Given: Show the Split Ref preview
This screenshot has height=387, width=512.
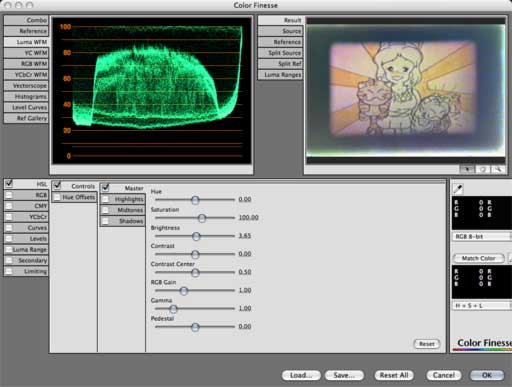Looking at the screenshot, I should click(280, 64).
